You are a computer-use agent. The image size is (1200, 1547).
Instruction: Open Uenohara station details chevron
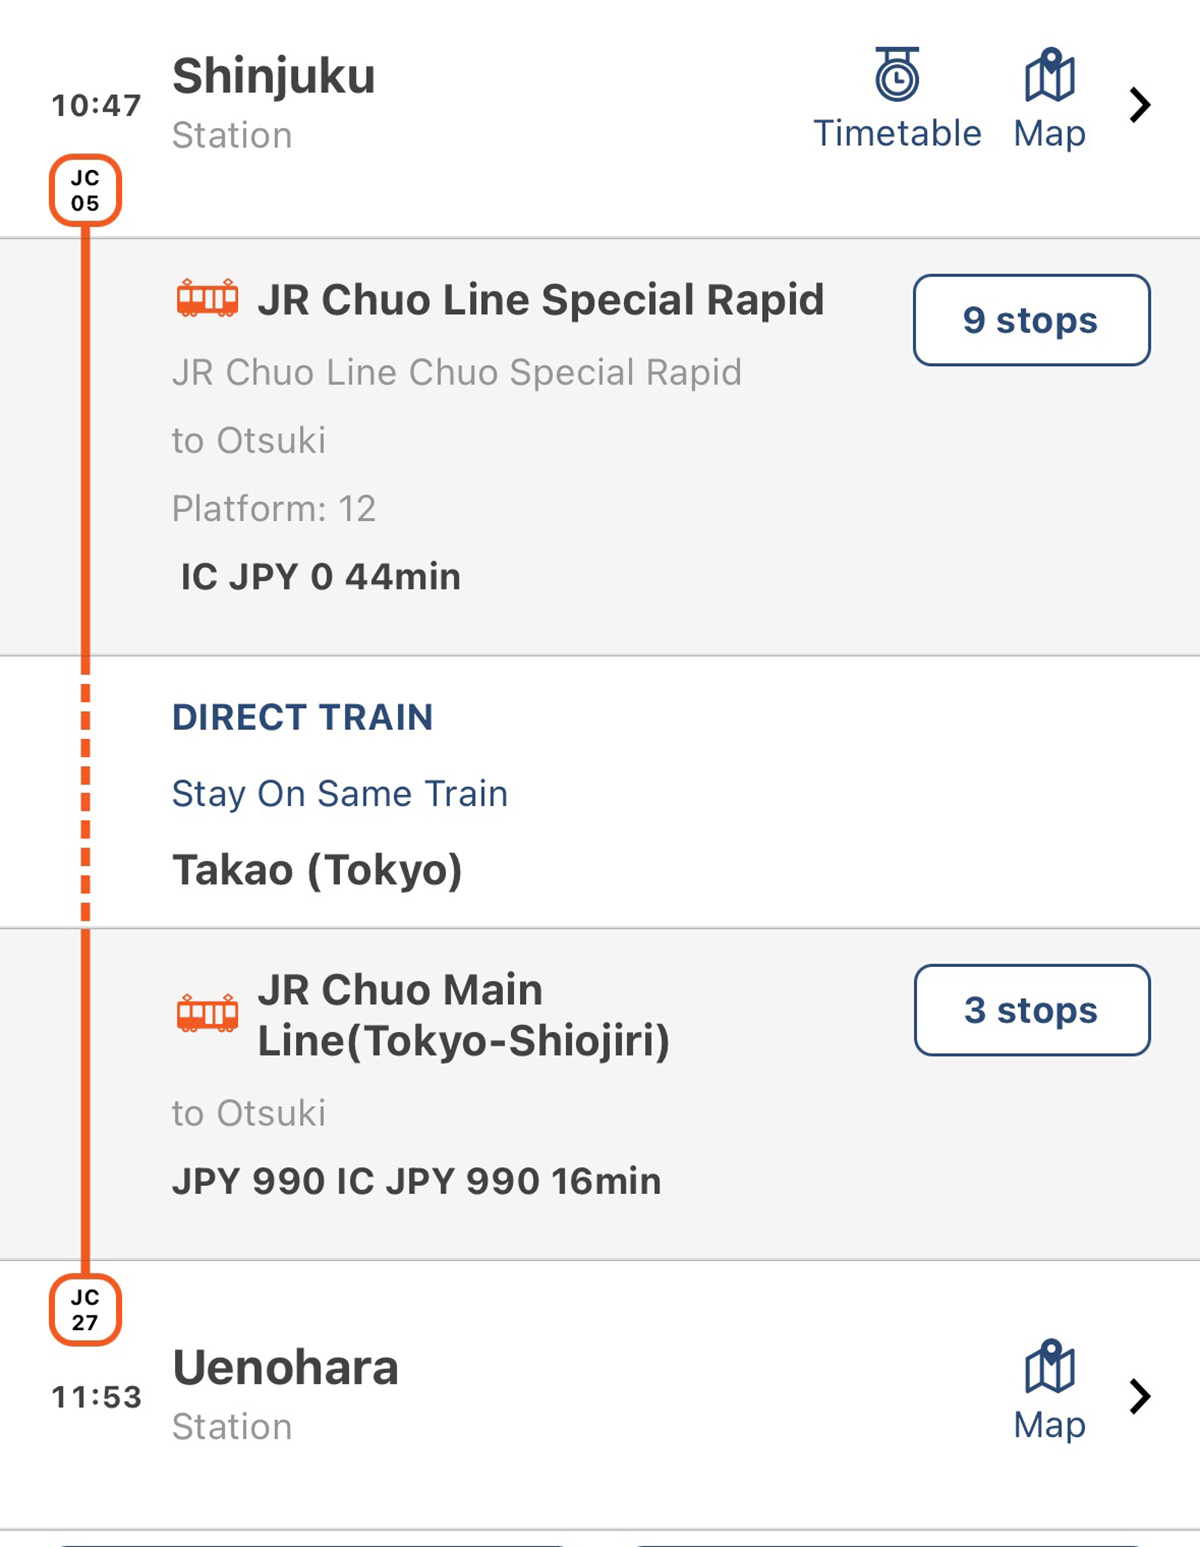[1140, 1397]
